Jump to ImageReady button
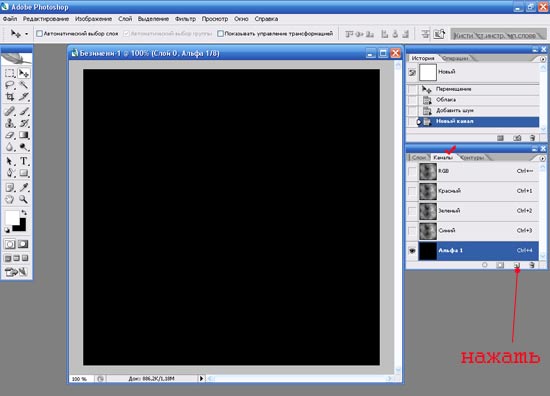550x396 pixels. coord(16,272)
